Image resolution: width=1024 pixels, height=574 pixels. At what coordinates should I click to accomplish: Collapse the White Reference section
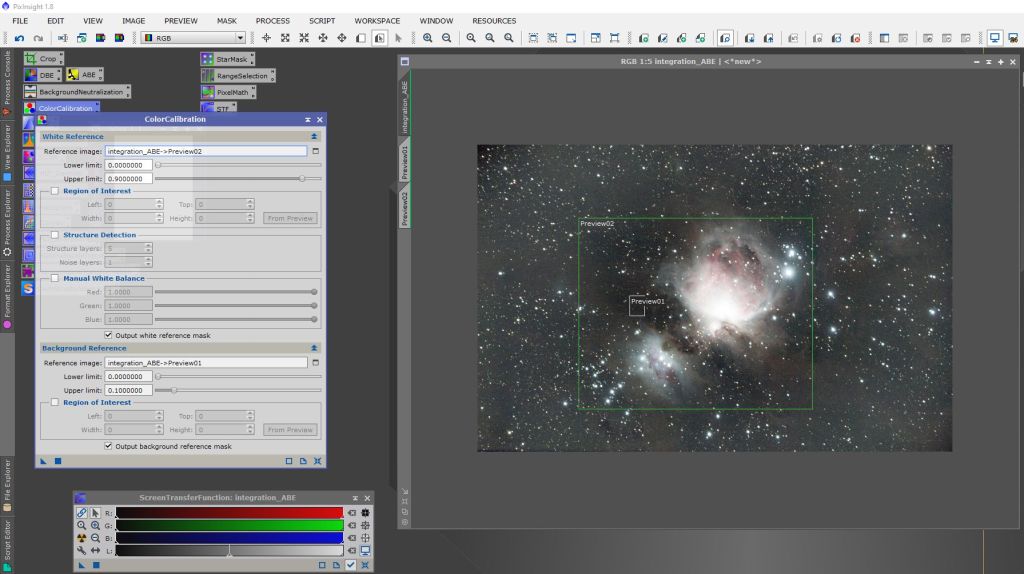pyautogui.click(x=314, y=136)
